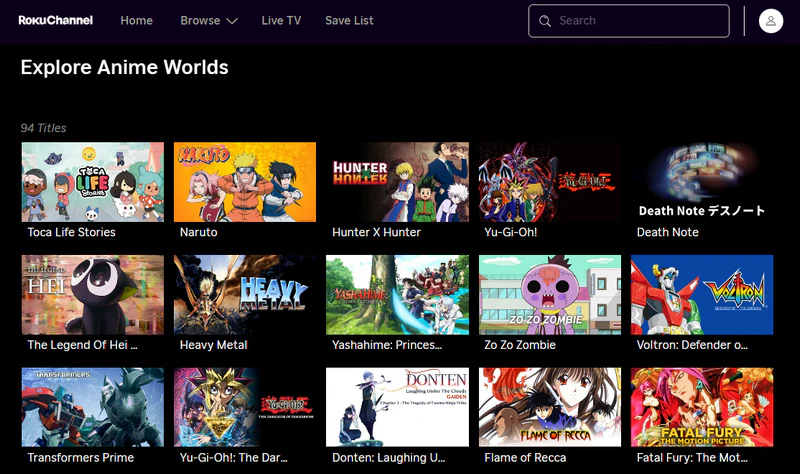
Task: Open The Legend Of Hei thumbnail
Action: click(x=93, y=295)
